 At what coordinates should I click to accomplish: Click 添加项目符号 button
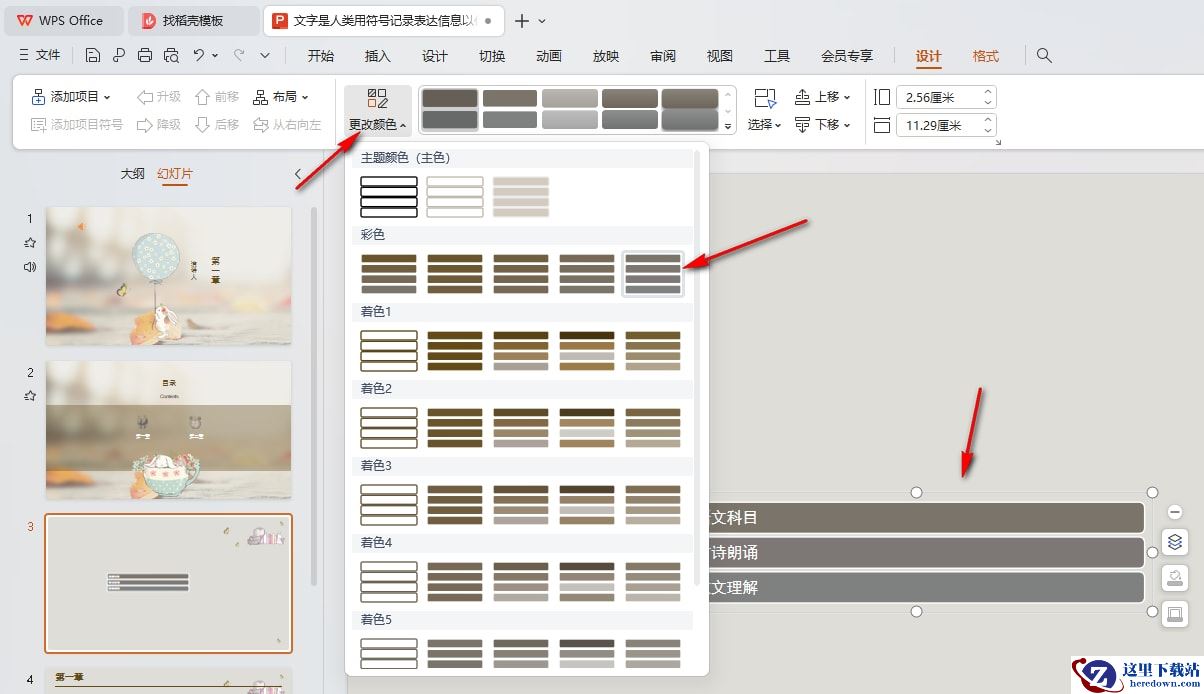[x=77, y=125]
